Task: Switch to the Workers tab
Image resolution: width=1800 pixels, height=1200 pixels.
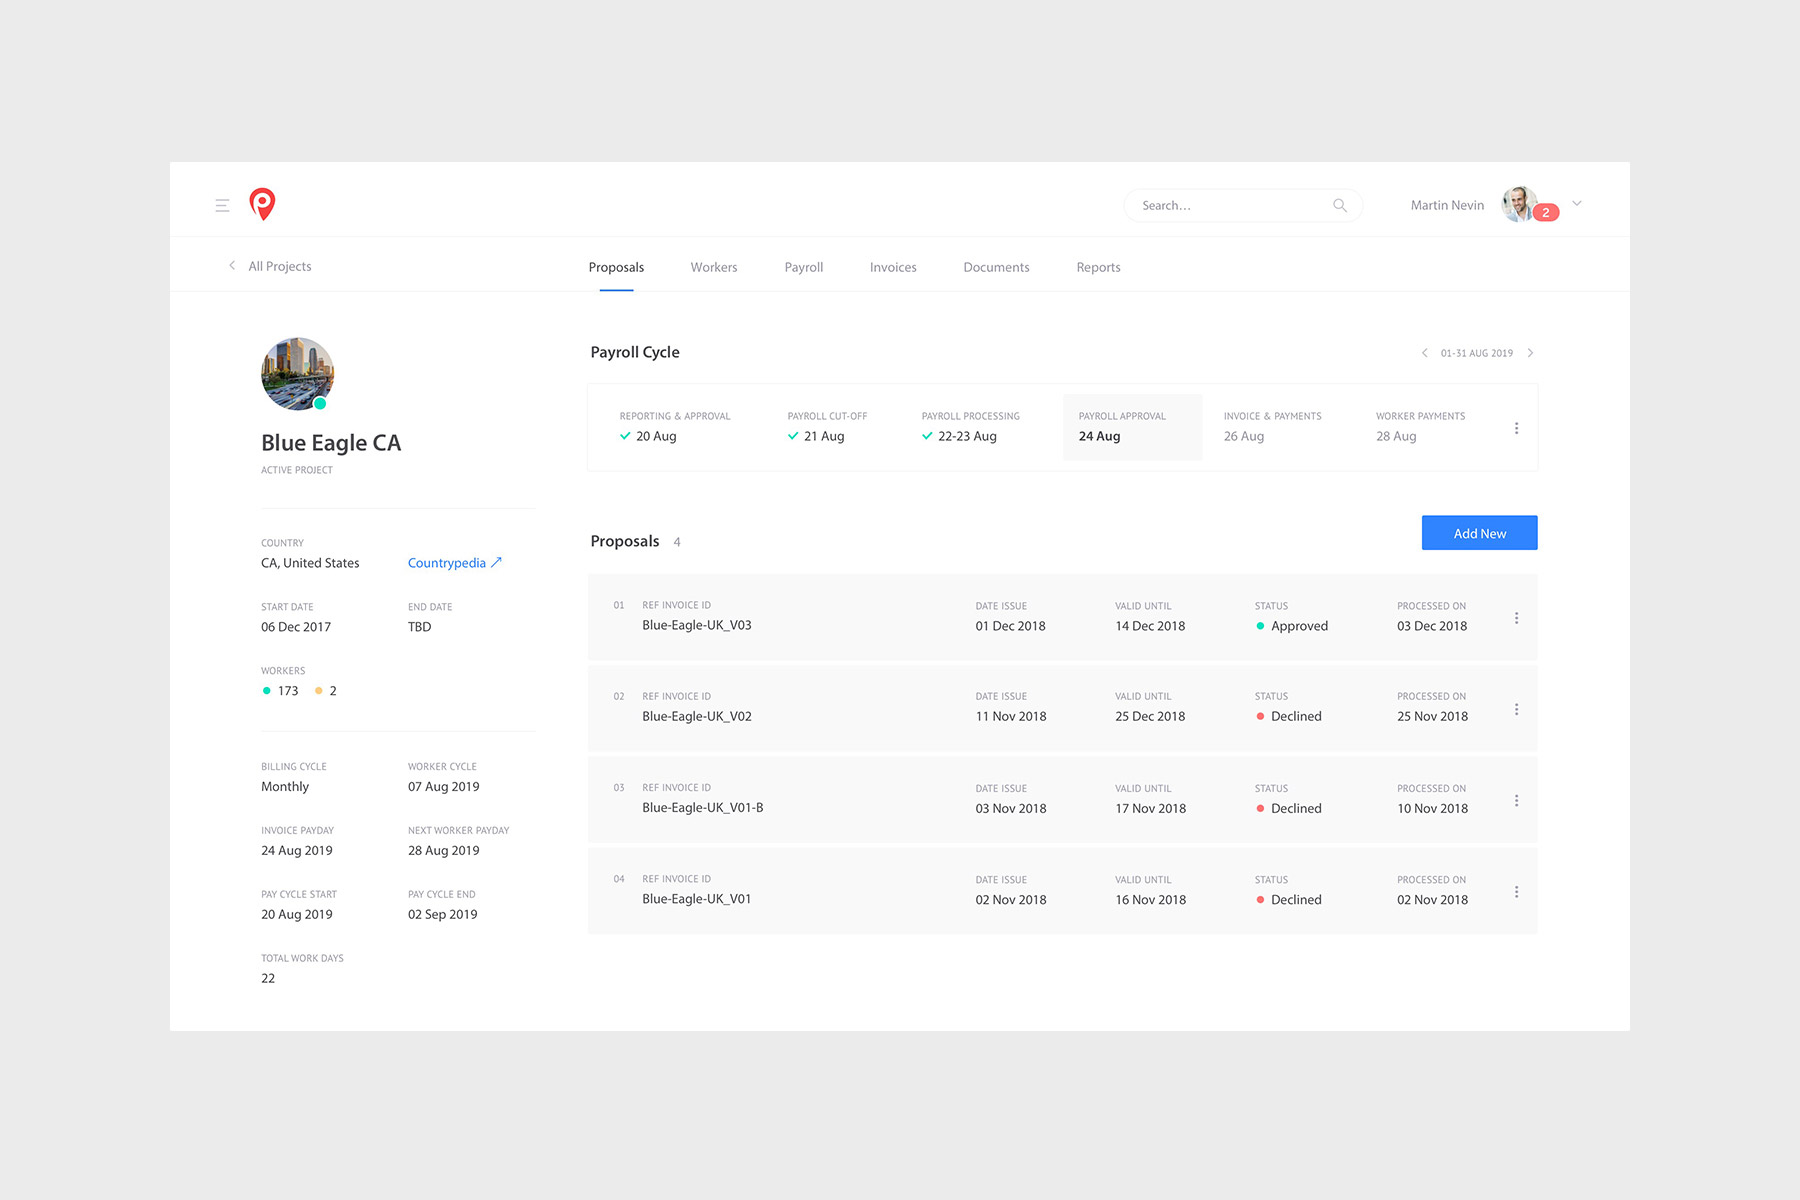Action: pyautogui.click(x=714, y=267)
